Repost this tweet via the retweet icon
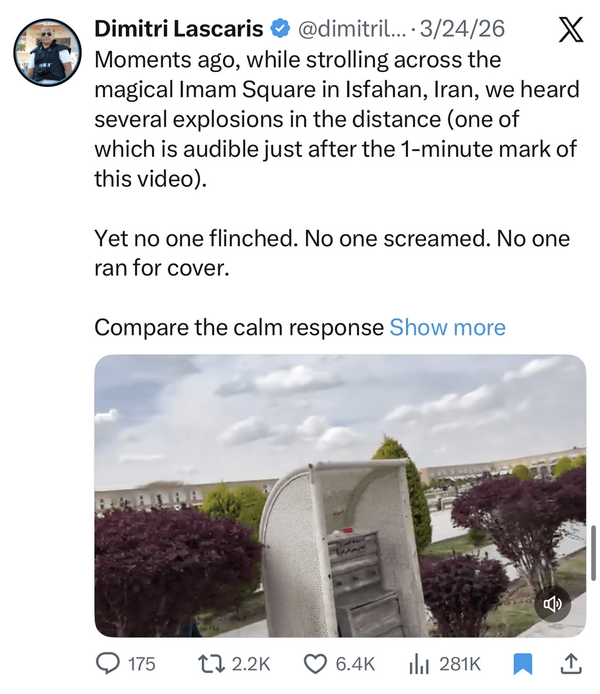Image resolution: width=600 pixels, height=694 pixels. (211, 664)
